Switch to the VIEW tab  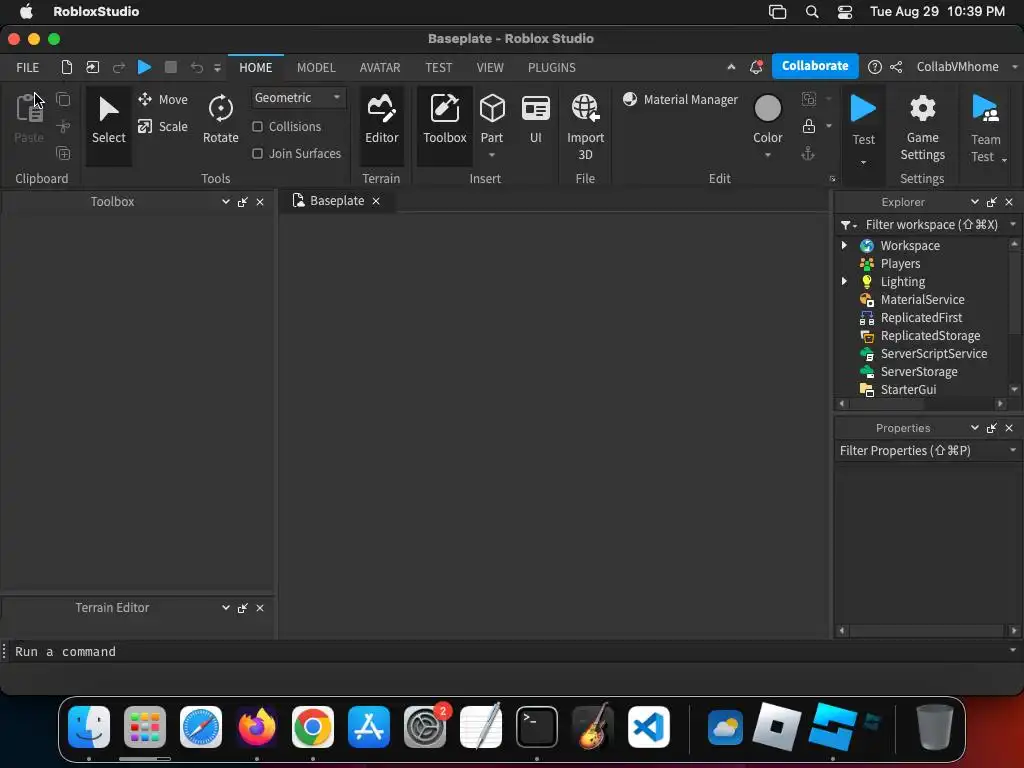tap(490, 67)
